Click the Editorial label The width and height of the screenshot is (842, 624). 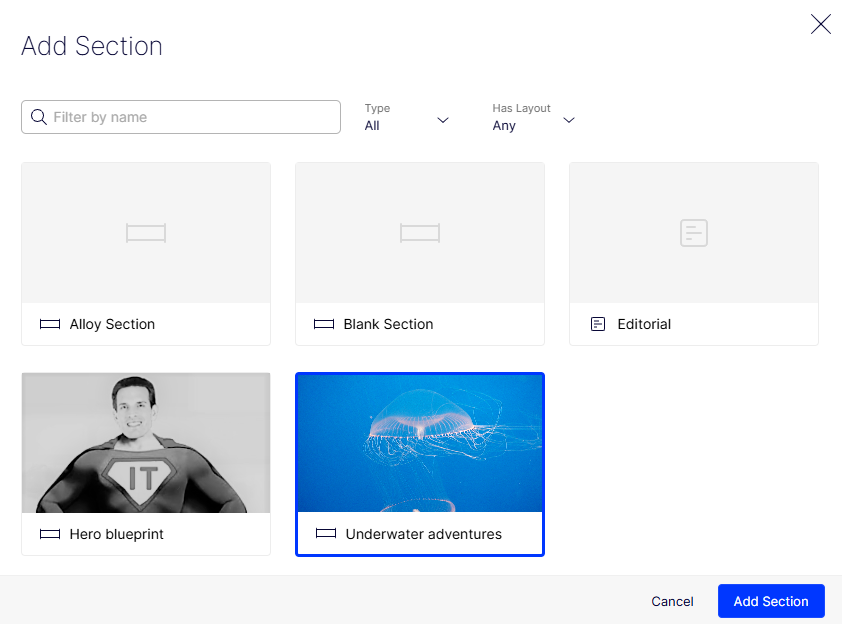pos(644,324)
